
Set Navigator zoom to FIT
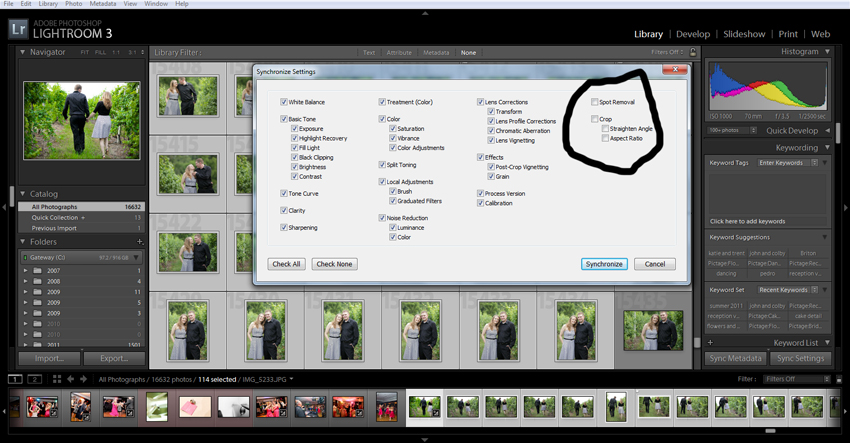pos(85,53)
